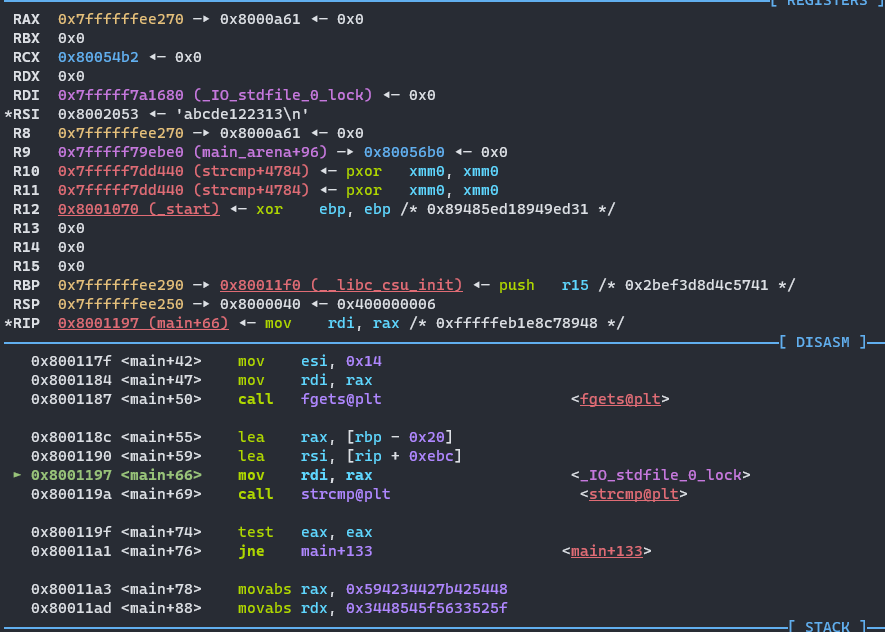Click the REGISTERS section header
The width and height of the screenshot is (885, 632).
pos(824,3)
